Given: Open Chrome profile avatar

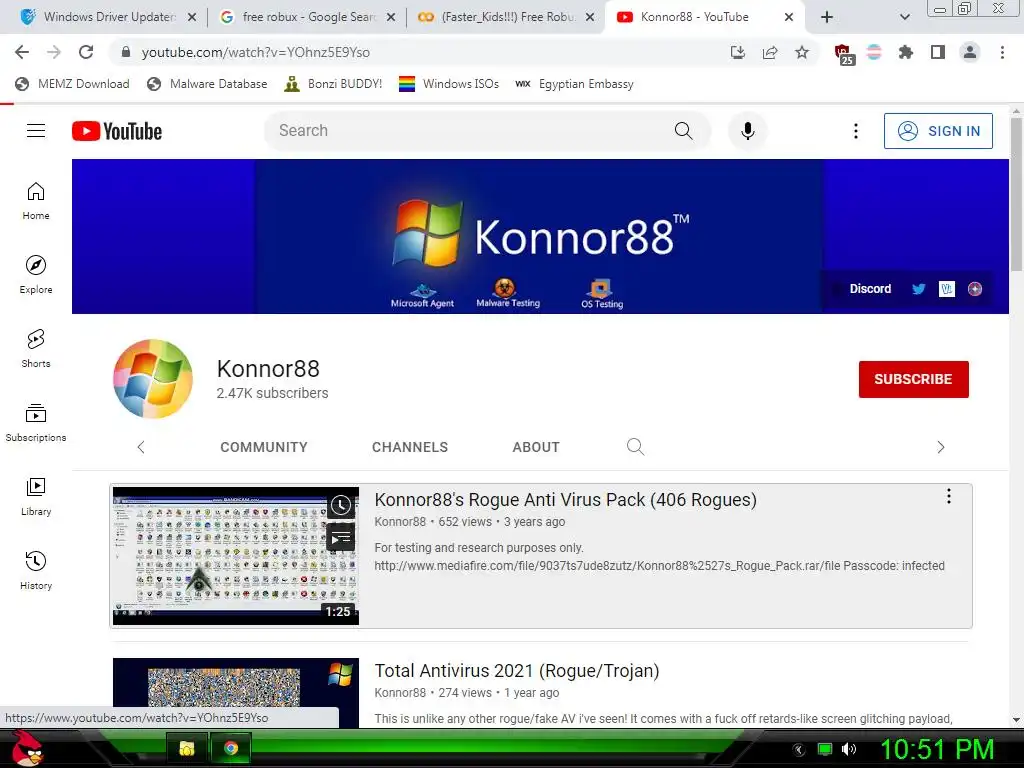Looking at the screenshot, I should coord(970,52).
